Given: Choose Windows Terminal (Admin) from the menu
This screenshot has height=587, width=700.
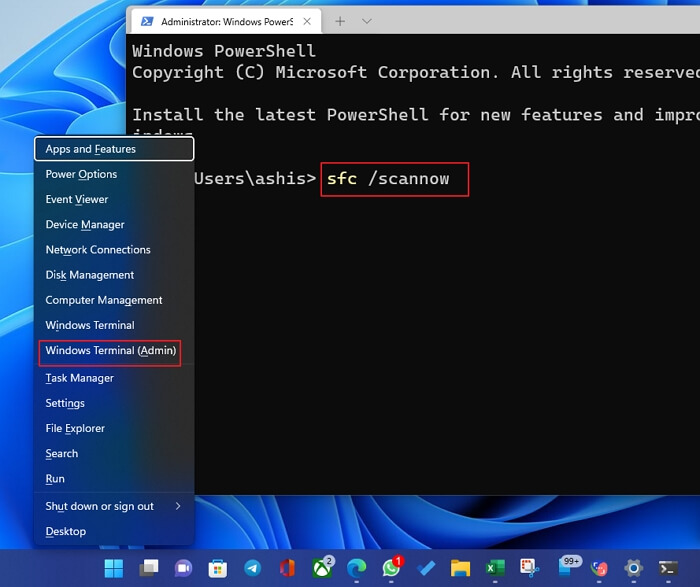Looking at the screenshot, I should pos(111,351).
